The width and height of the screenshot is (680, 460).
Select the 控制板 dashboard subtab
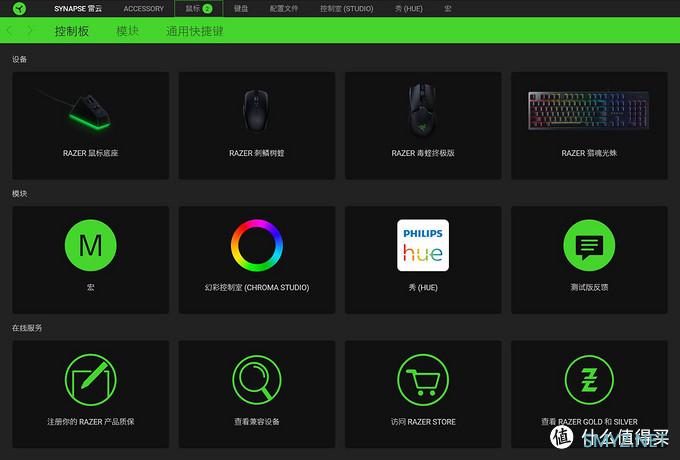72,31
